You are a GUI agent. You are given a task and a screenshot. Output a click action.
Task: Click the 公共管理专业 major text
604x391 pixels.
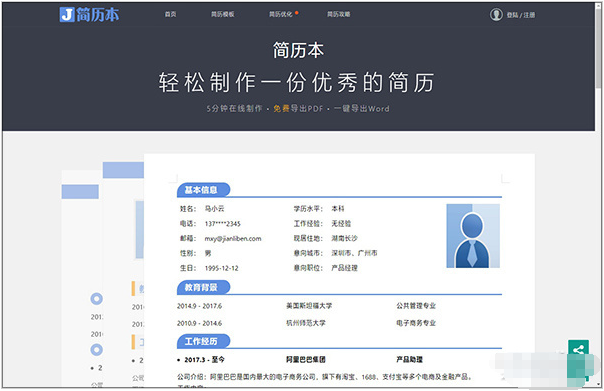[x=416, y=306]
